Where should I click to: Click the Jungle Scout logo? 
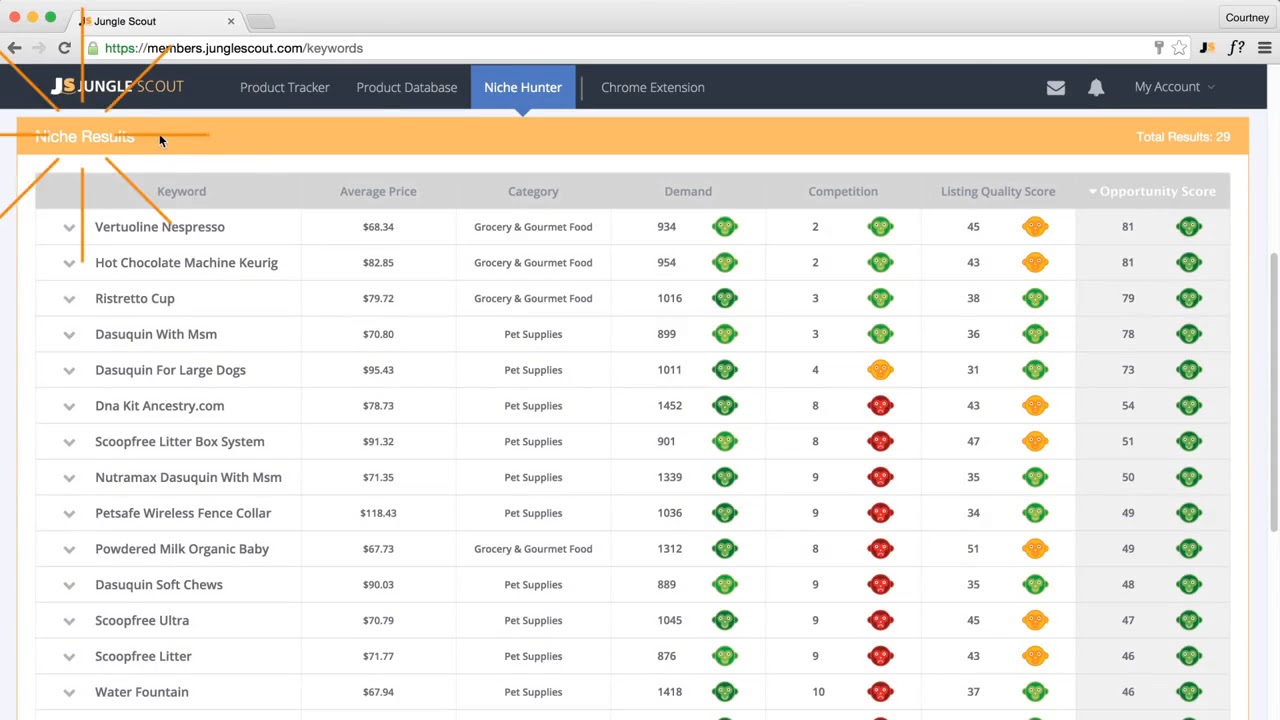coord(118,87)
